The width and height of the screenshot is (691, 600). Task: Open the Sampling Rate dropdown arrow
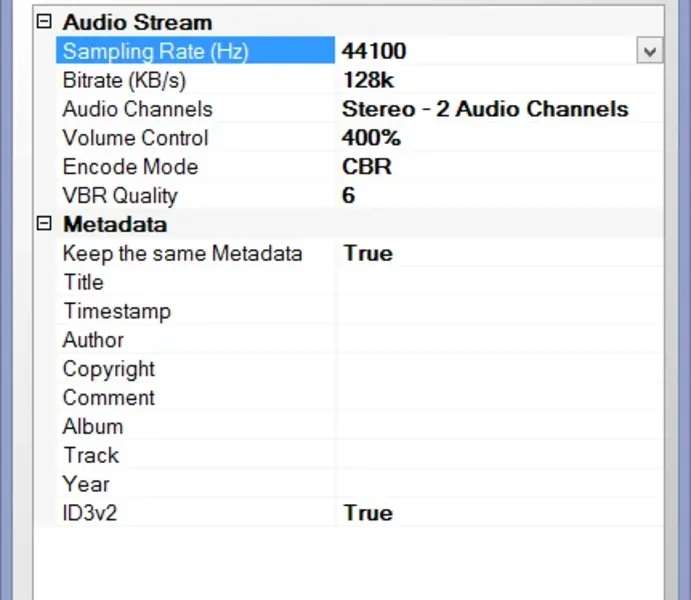650,51
